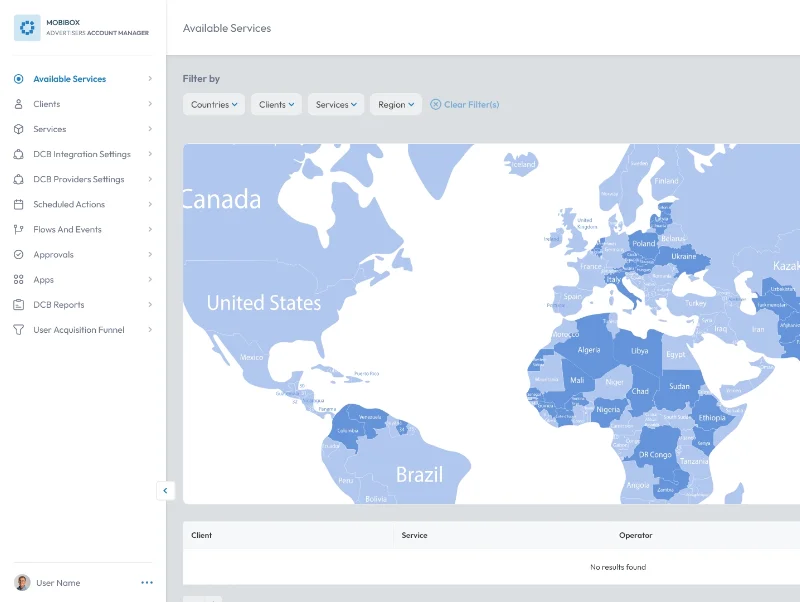Click the DCB Providers Settings icon
The height and width of the screenshot is (602, 800).
click(21, 179)
